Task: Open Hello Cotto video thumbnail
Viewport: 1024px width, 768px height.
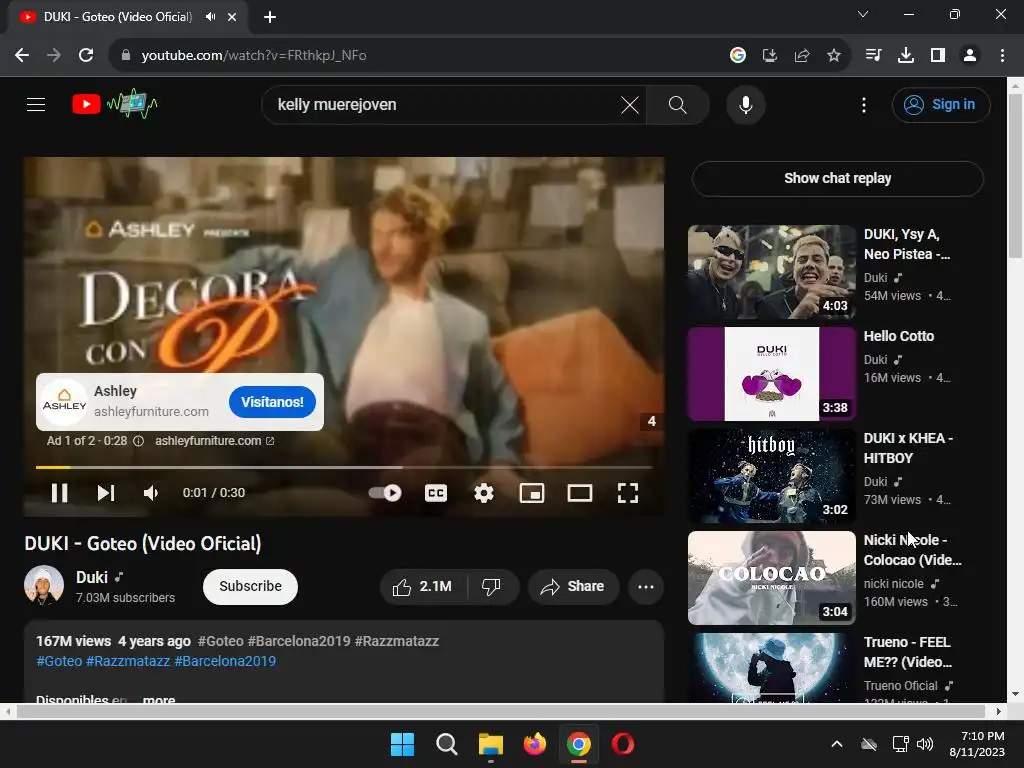Action: tap(771, 374)
